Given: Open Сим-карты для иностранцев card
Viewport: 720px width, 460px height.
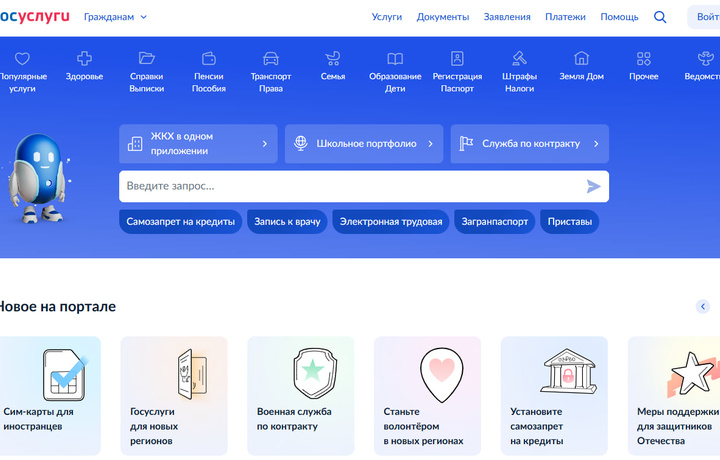Looking at the screenshot, I should 48,396.
